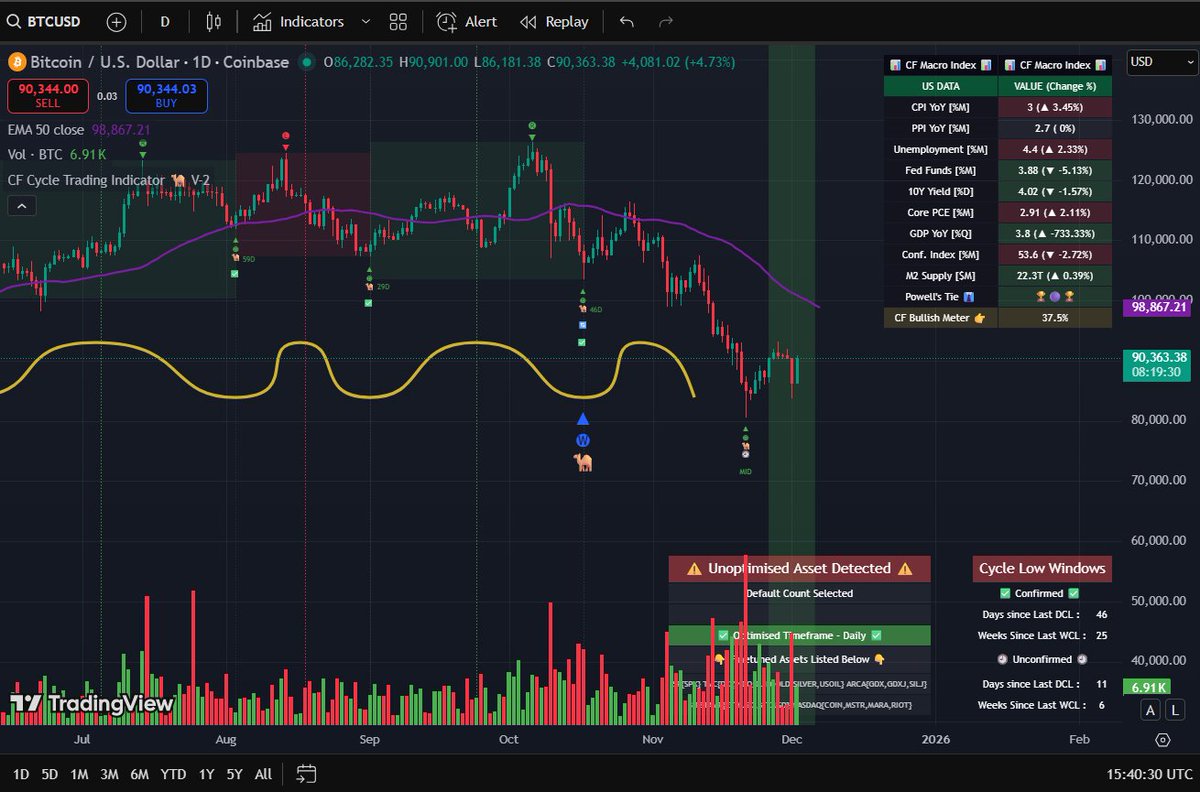Image resolution: width=1200 pixels, height=792 pixels.
Task: Select the 3M date range
Action: point(109,774)
